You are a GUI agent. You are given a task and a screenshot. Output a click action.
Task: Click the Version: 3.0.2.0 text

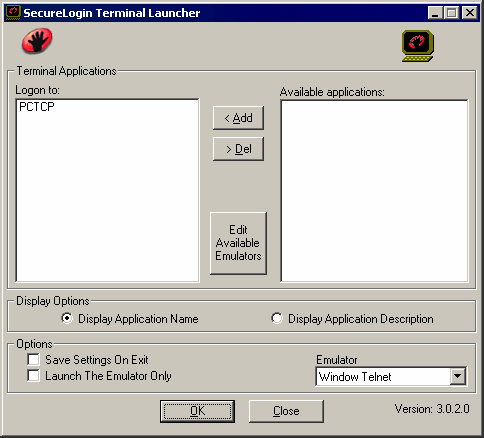(432, 409)
